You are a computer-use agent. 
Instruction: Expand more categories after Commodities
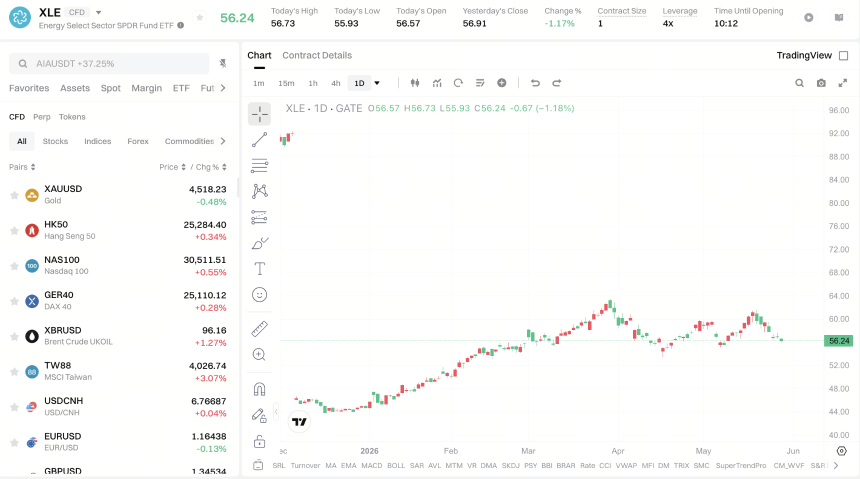click(x=223, y=141)
